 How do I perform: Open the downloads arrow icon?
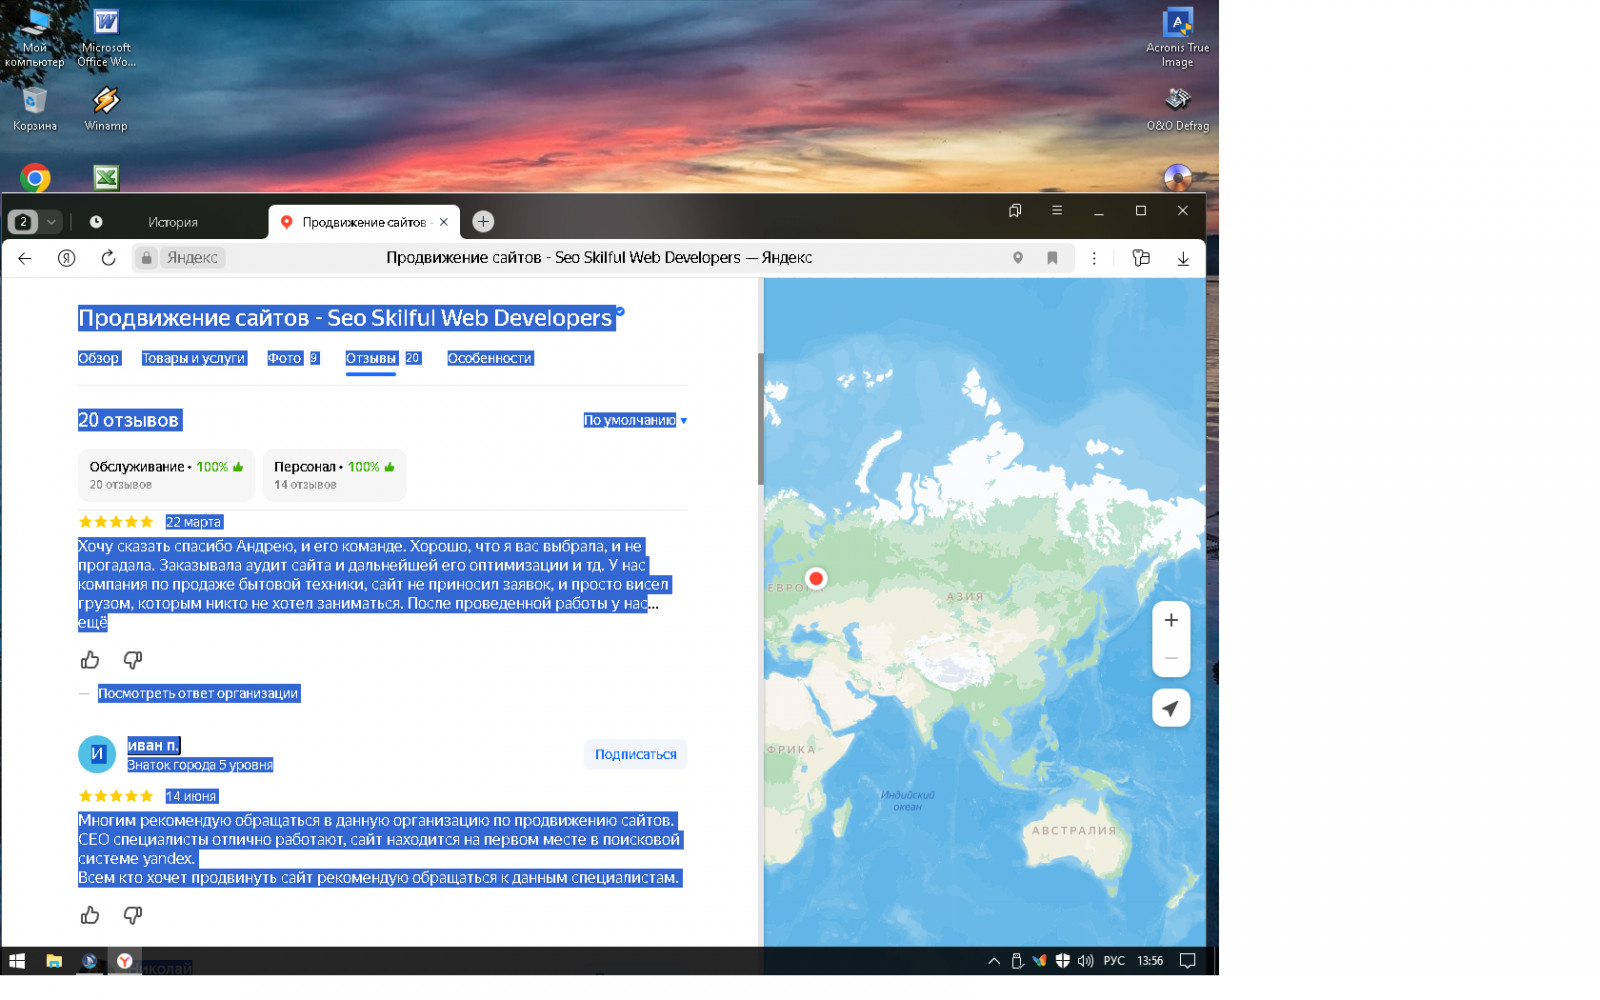[1183, 258]
